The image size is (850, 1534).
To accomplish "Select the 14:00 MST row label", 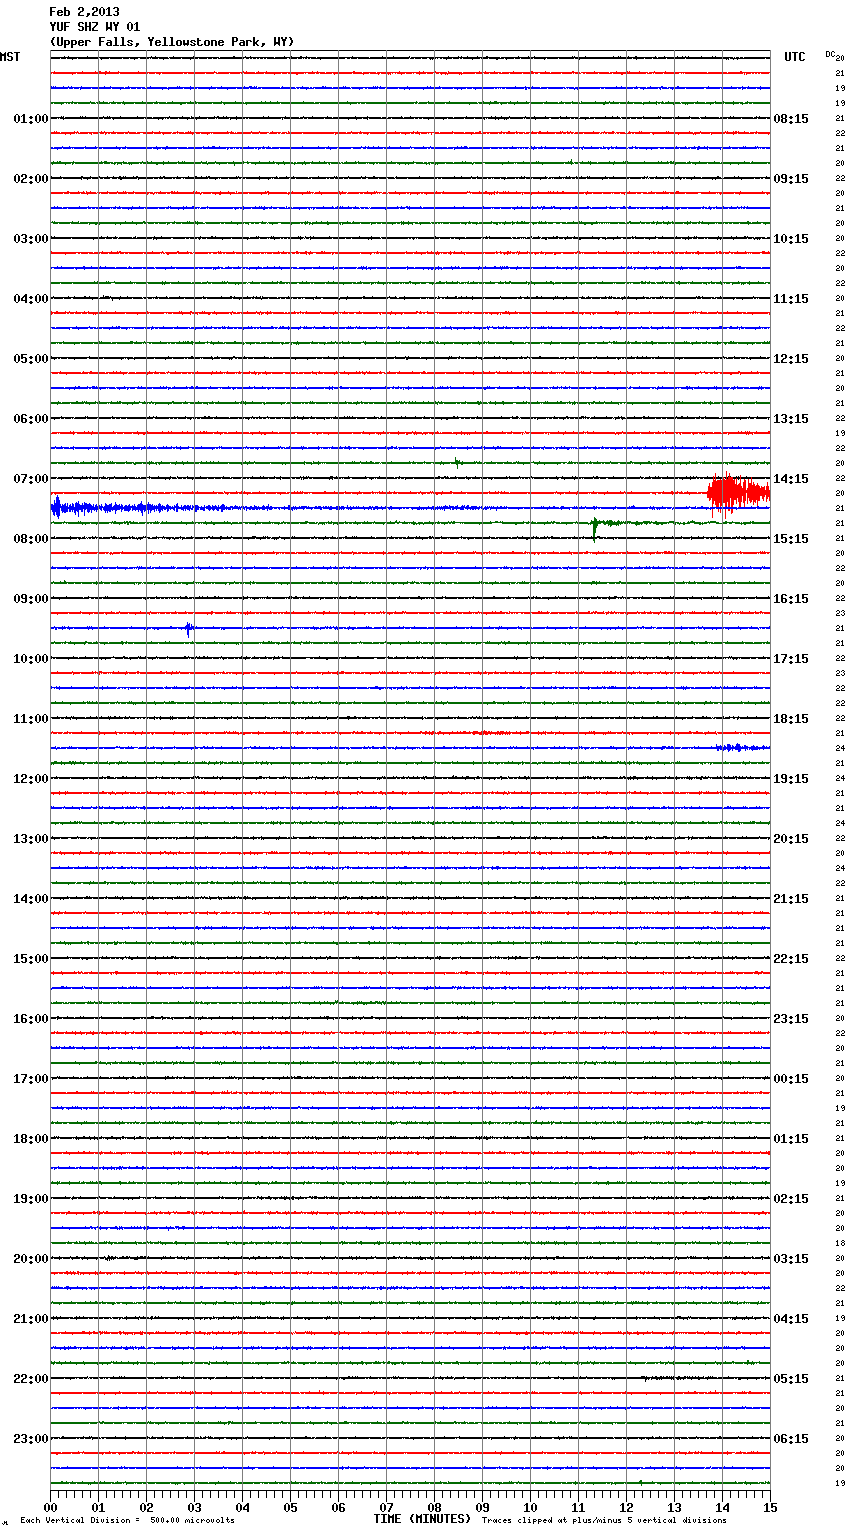I will click(x=31, y=899).
